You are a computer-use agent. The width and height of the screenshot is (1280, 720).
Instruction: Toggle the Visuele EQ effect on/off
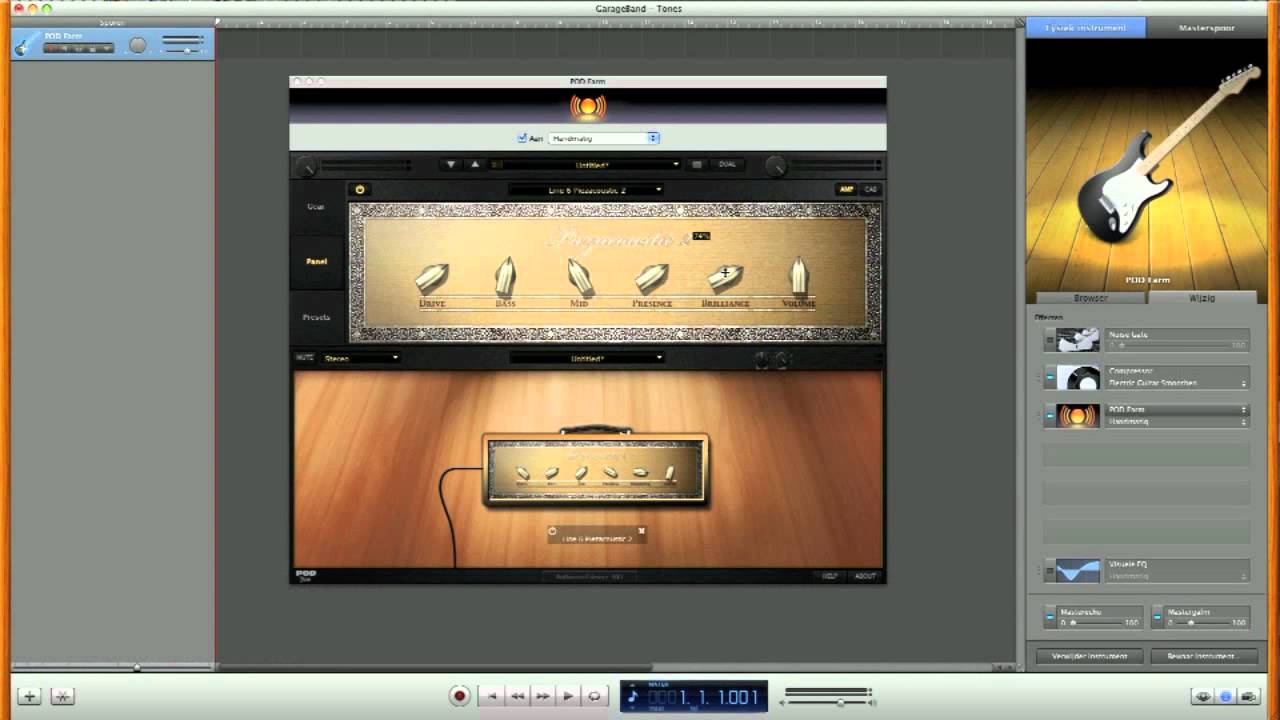point(1049,571)
